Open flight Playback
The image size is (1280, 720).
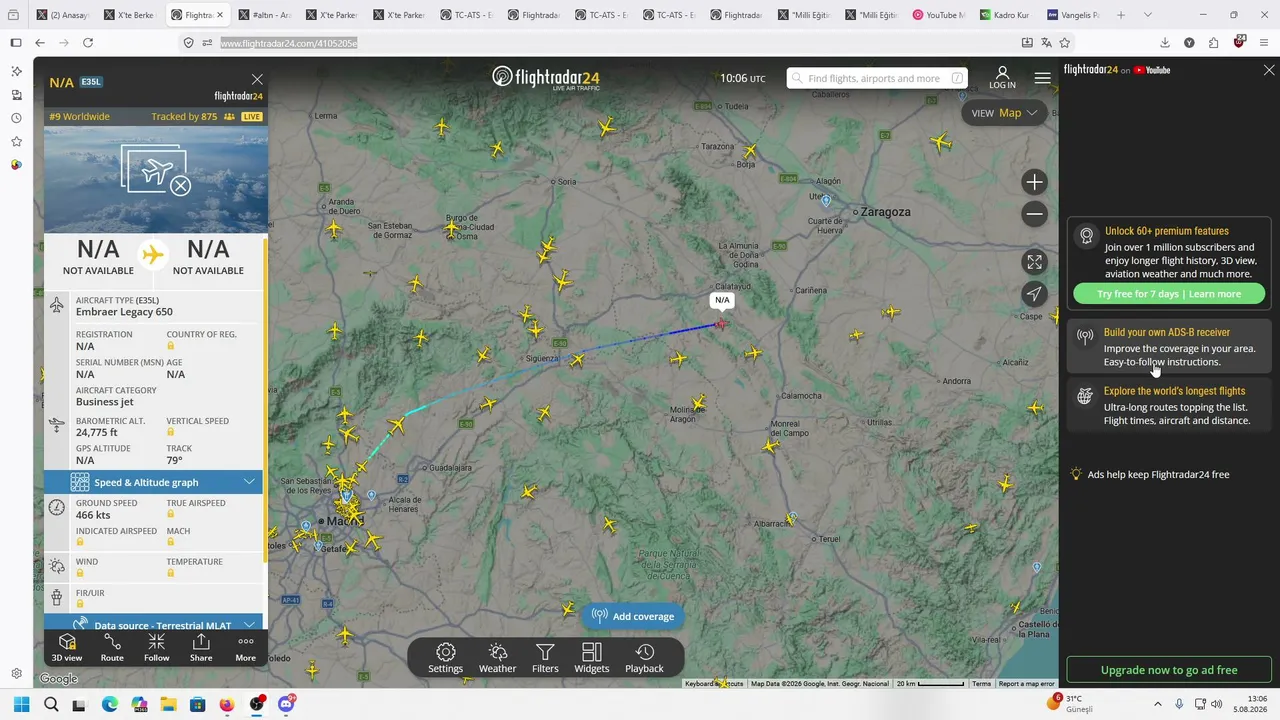point(644,658)
